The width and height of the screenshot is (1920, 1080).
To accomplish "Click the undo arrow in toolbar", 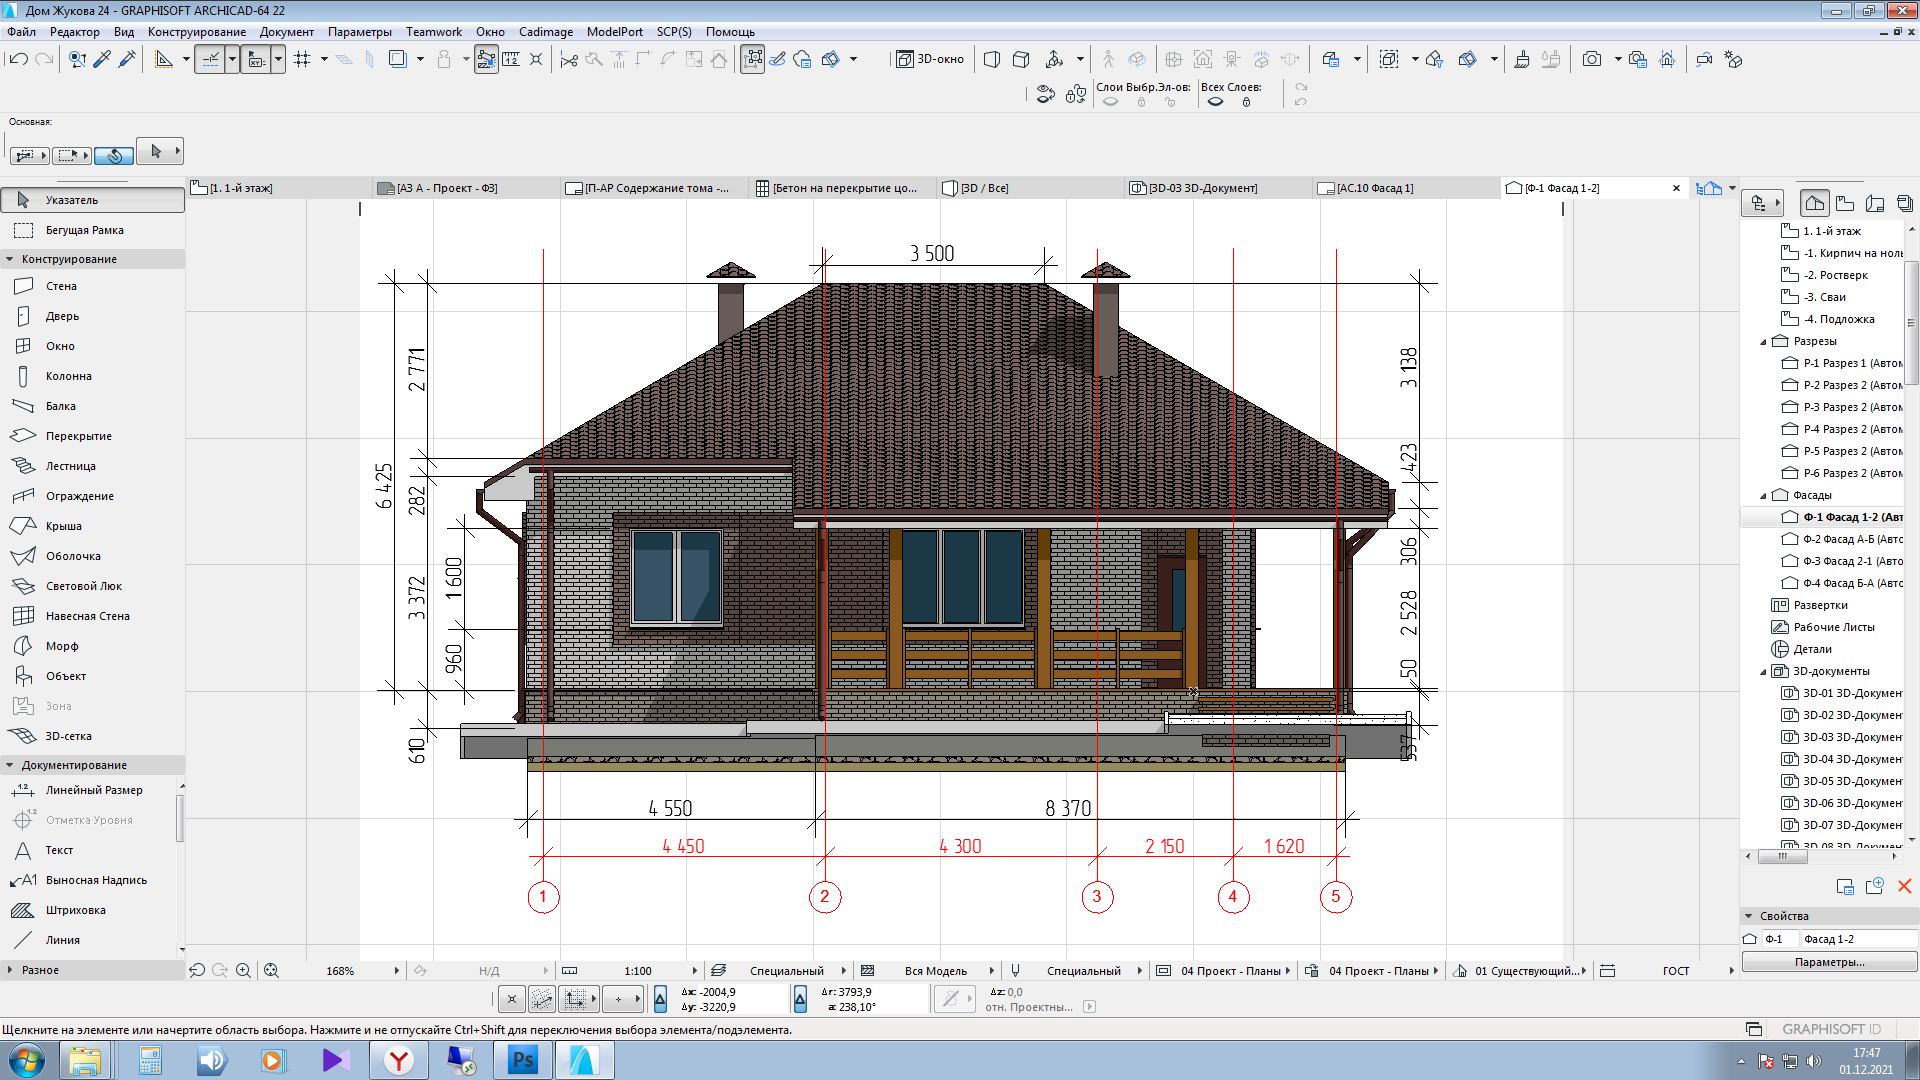I will (x=18, y=59).
